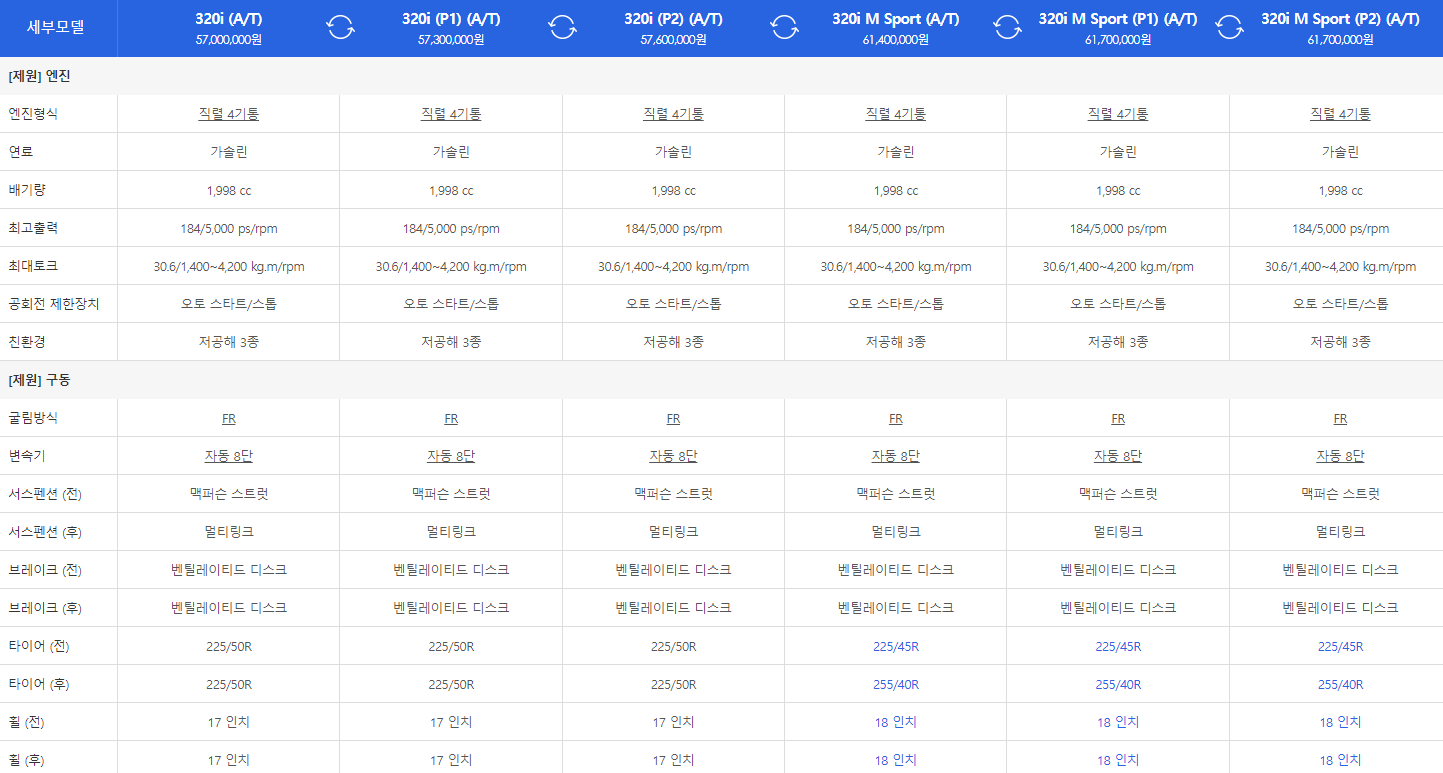Viewport: 1443px width, 773px height.
Task: Click the 변속기 row label
Action: [x=26, y=456]
